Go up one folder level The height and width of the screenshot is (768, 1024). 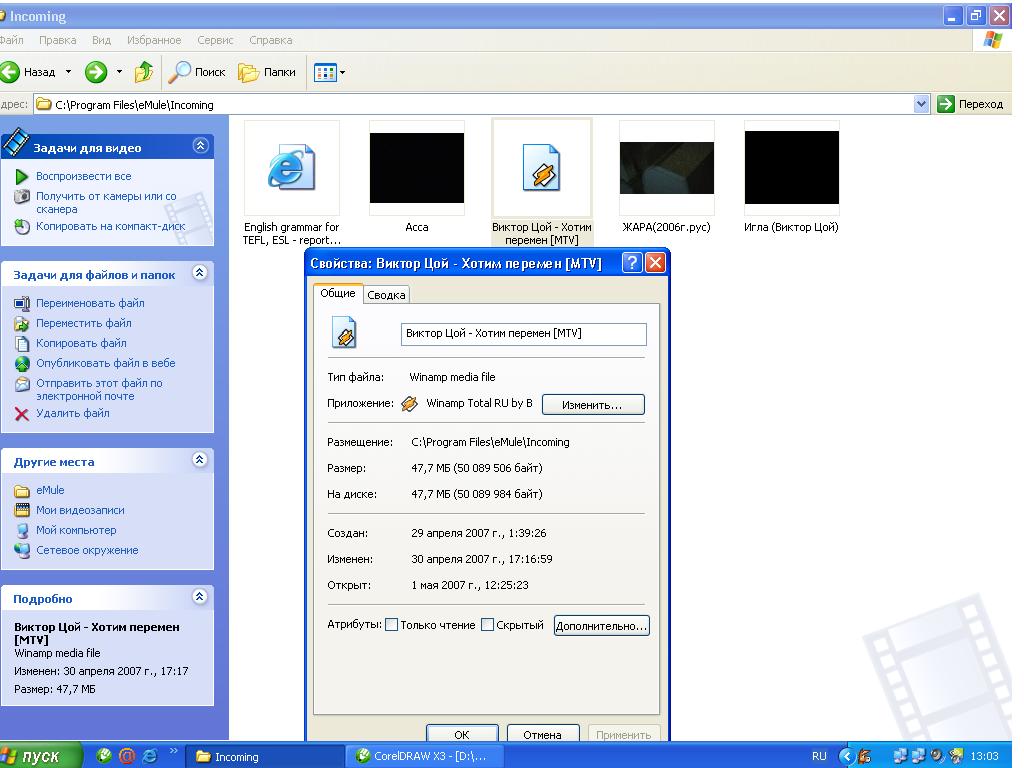144,72
